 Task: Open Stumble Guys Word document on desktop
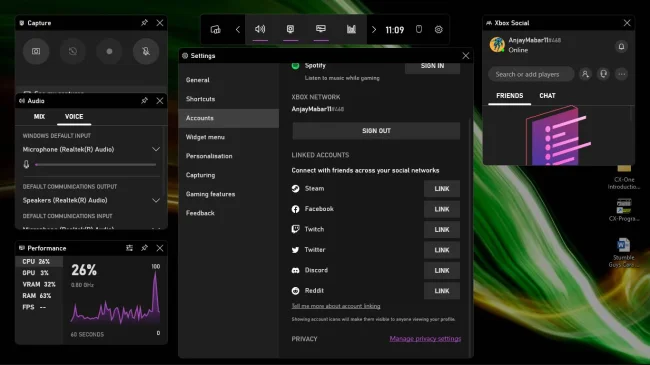coord(623,252)
